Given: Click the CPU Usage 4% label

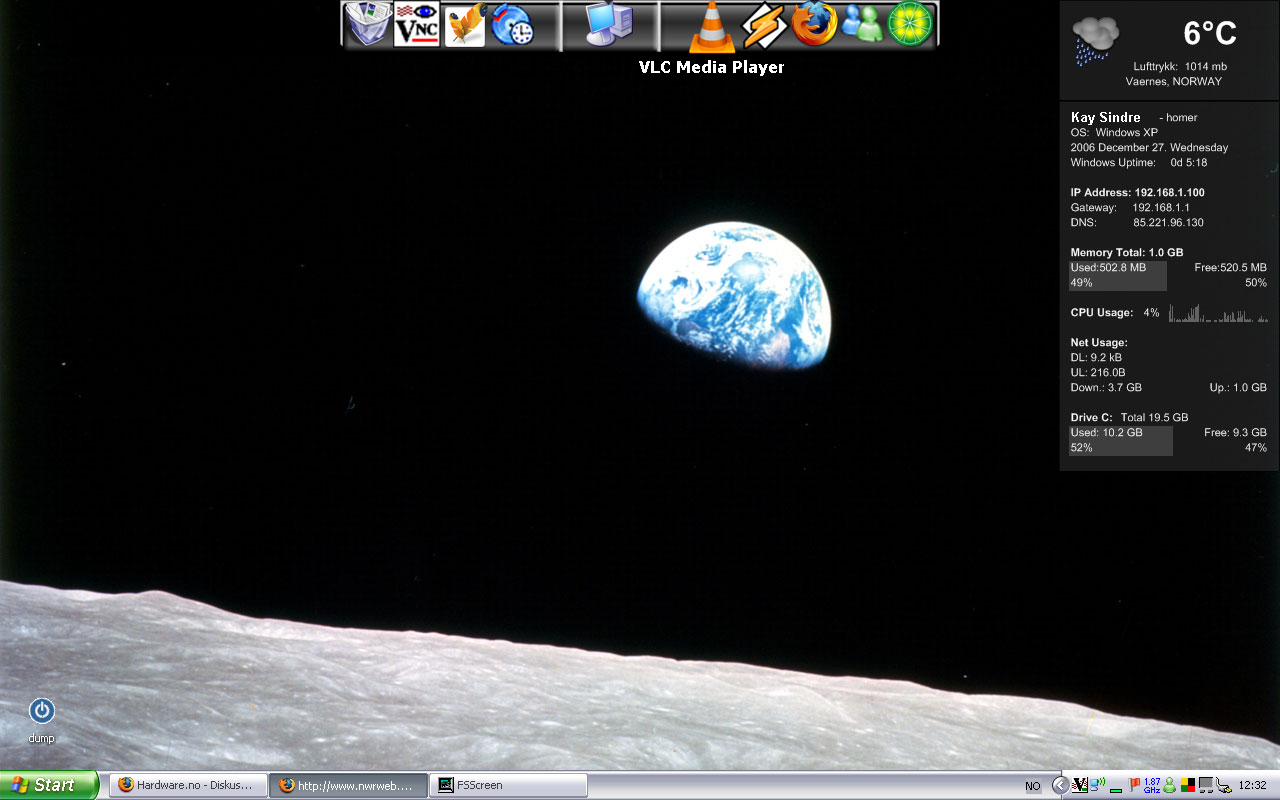Looking at the screenshot, I should click(1115, 312).
